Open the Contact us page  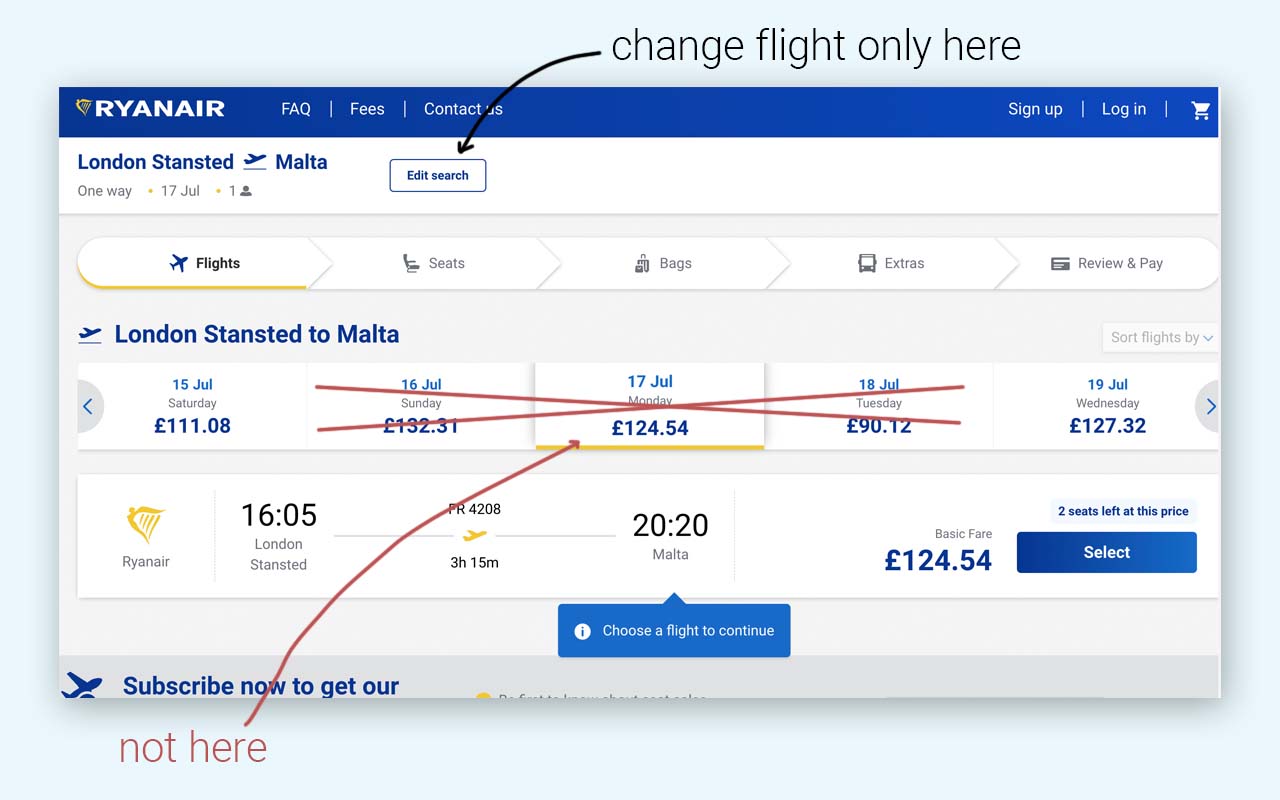click(463, 109)
